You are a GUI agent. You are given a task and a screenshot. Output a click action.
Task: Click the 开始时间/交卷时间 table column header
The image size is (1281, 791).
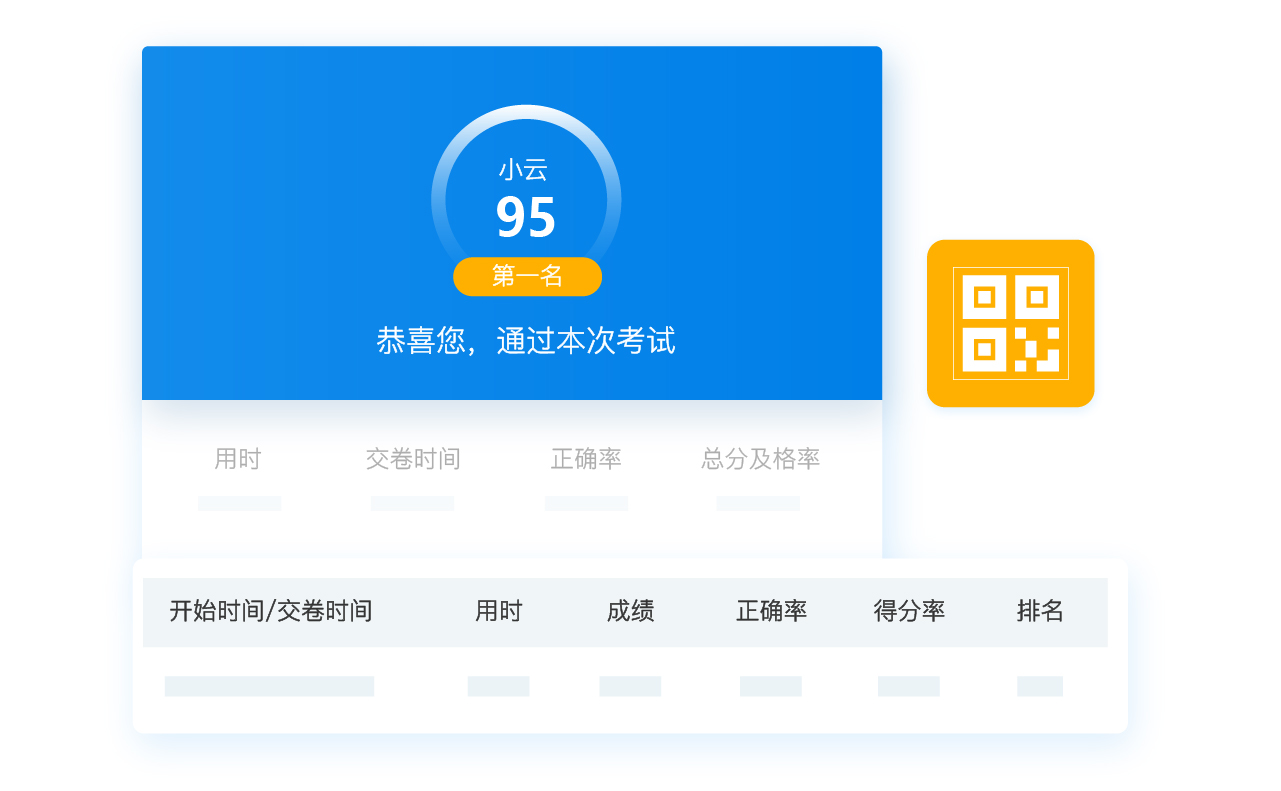click(271, 611)
